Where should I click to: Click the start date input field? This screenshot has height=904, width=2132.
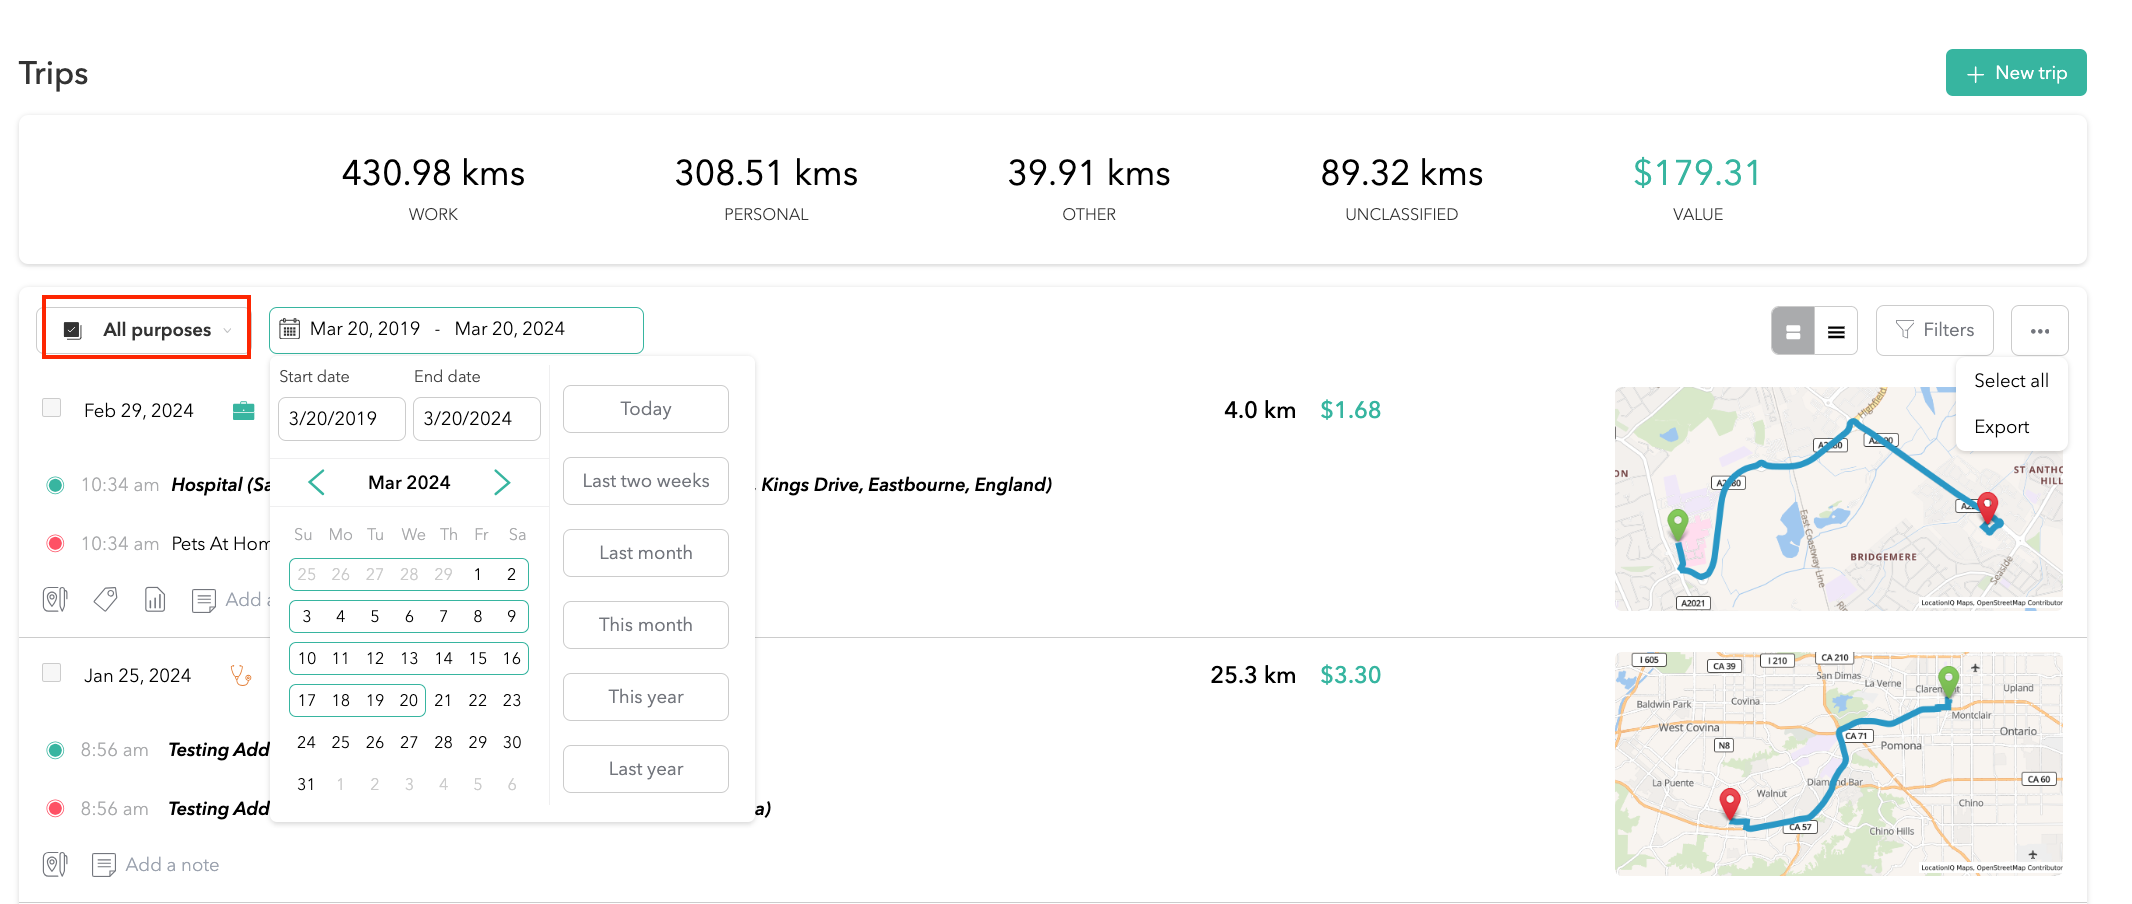click(341, 419)
